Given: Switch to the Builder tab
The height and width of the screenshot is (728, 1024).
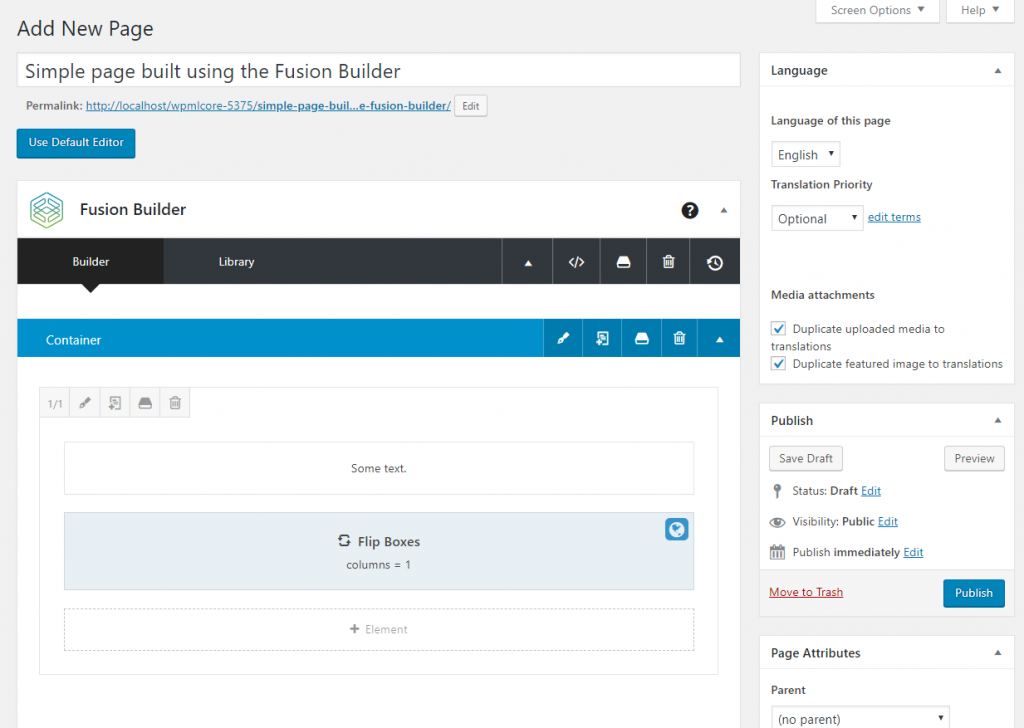Looking at the screenshot, I should tap(91, 262).
